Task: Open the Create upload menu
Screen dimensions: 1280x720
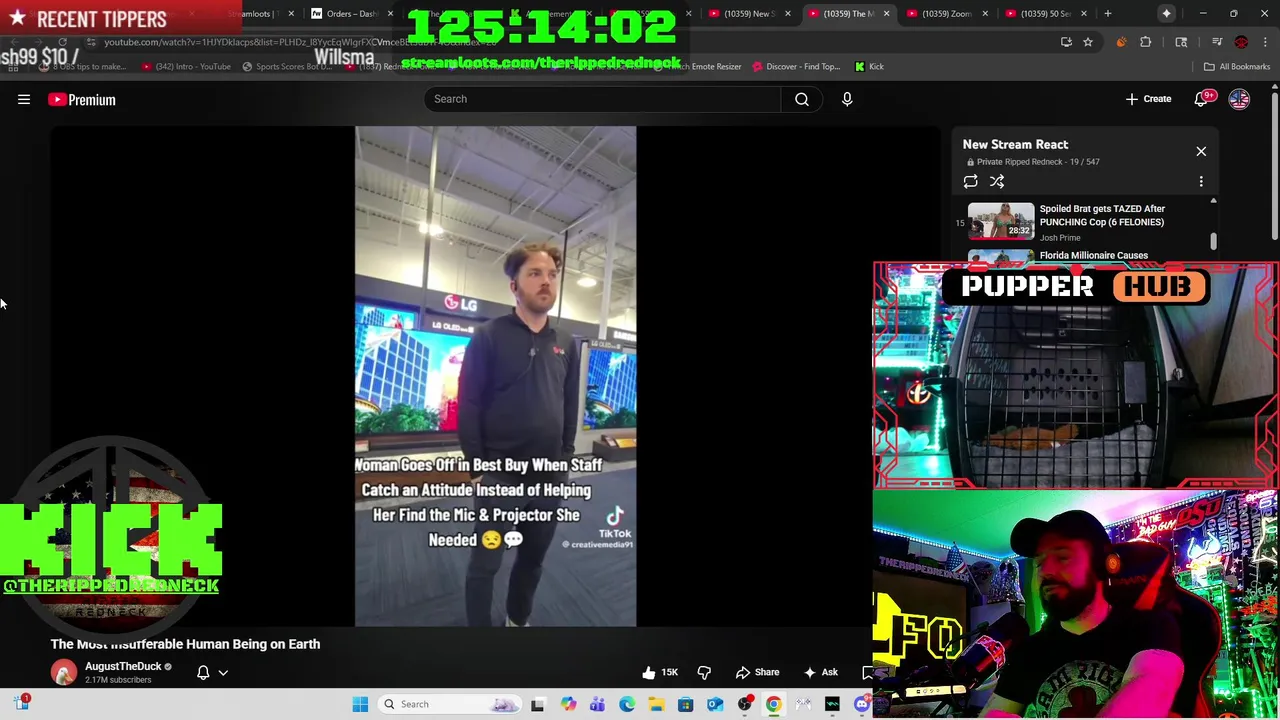Action: (1148, 99)
